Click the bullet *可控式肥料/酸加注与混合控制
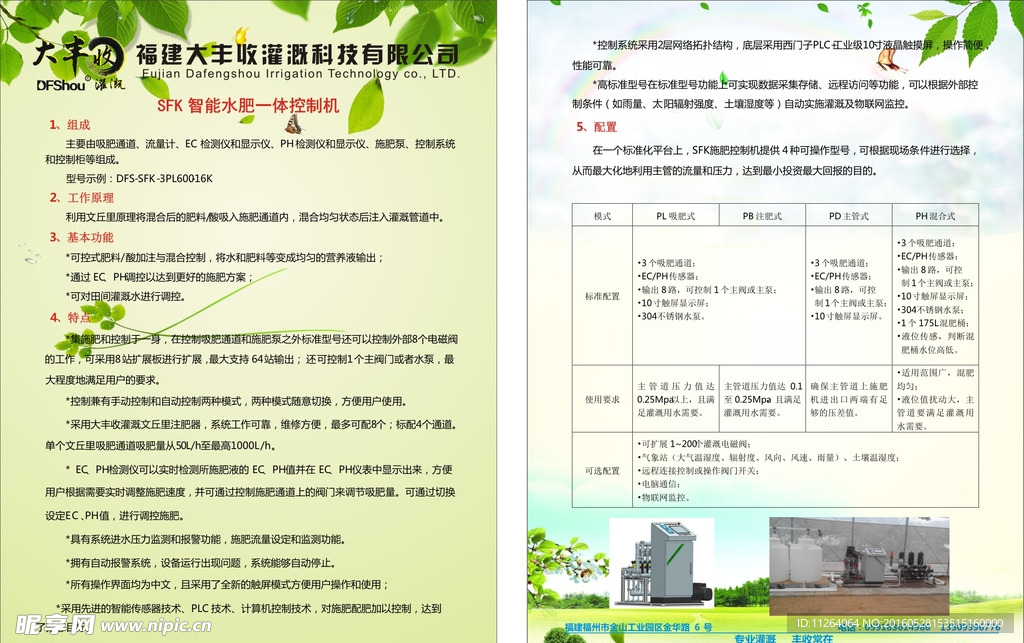The image size is (1024, 643). [x=225, y=258]
